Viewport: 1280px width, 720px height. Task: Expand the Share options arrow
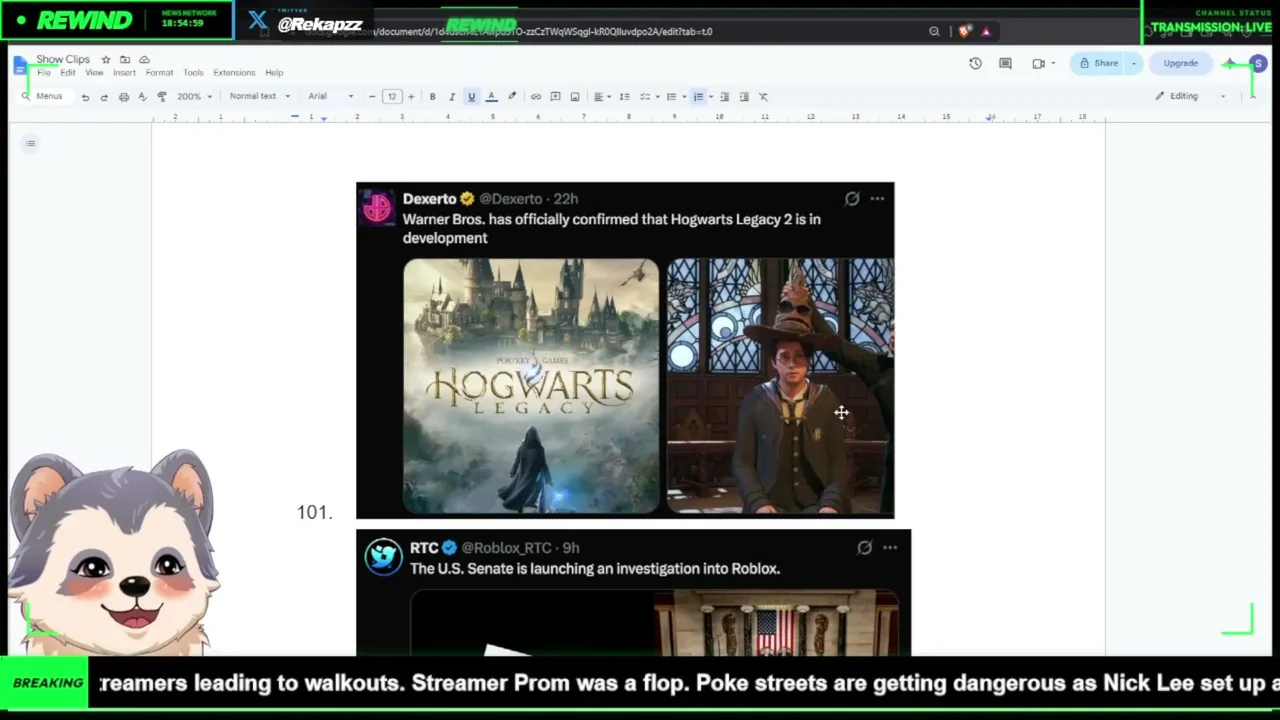click(x=1133, y=64)
